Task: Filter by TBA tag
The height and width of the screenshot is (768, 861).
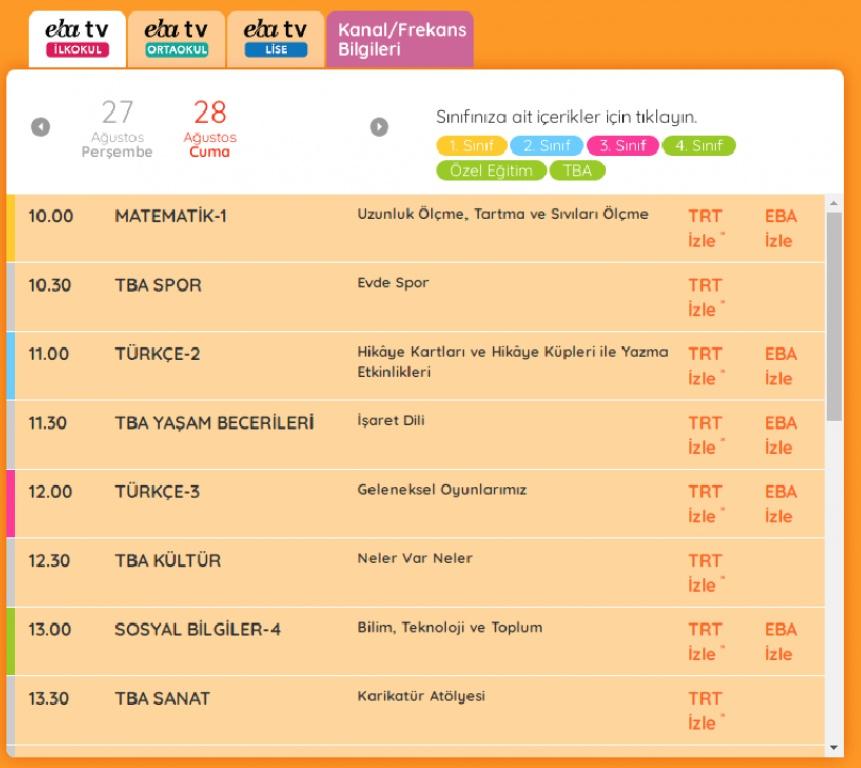Action: click(x=577, y=171)
